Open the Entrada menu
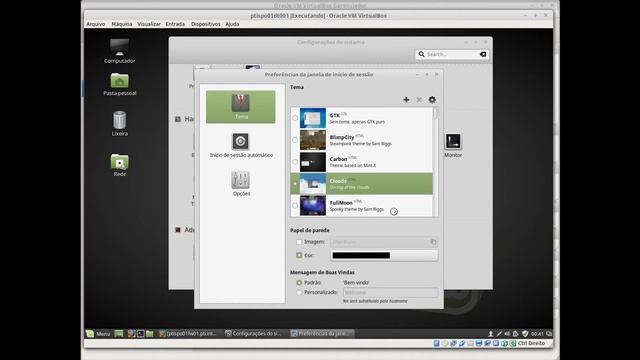Viewport: 640px width, 360px height. (x=175, y=24)
